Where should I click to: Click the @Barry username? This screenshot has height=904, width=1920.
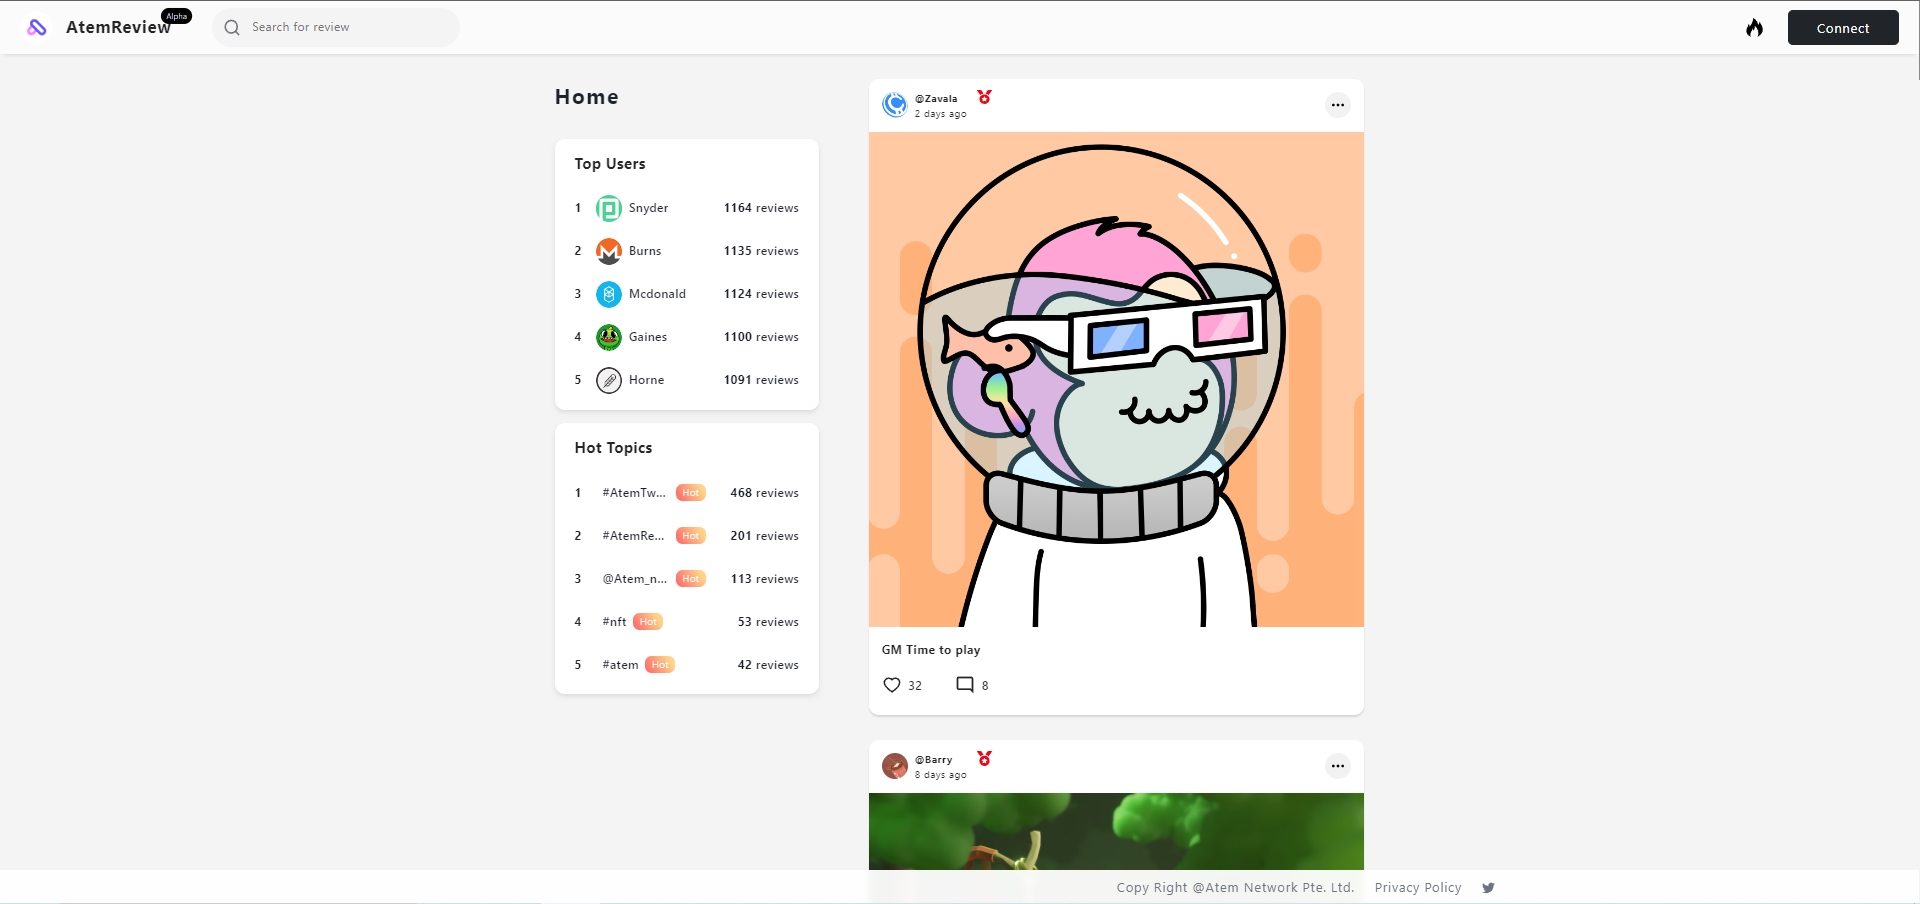pos(933,760)
